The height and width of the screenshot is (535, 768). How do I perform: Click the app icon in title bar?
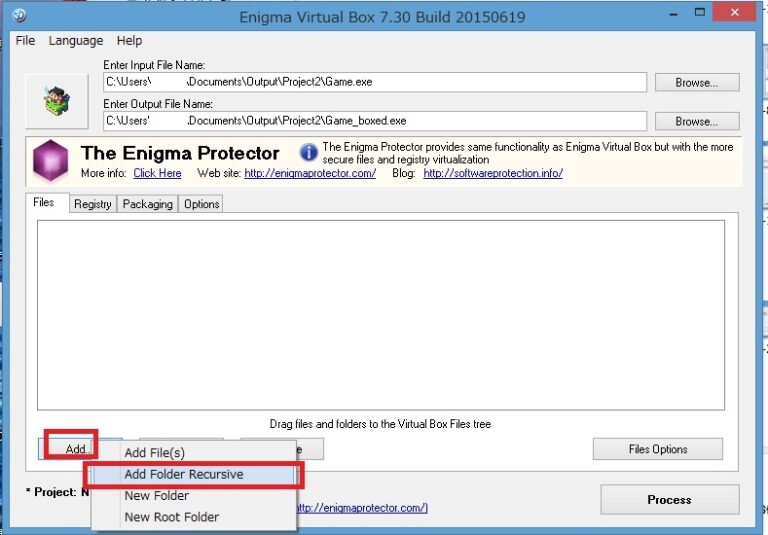19,18
